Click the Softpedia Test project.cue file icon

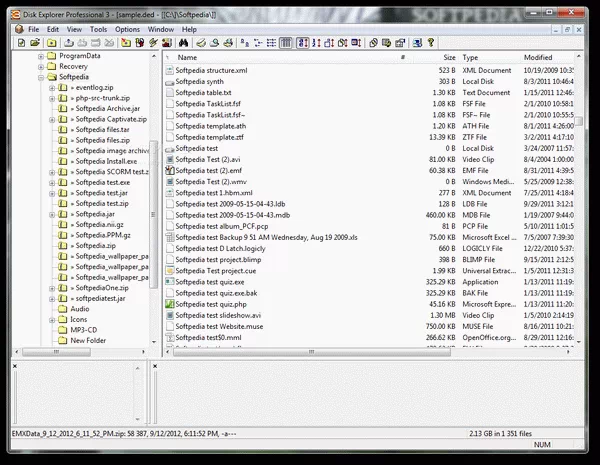[170, 271]
